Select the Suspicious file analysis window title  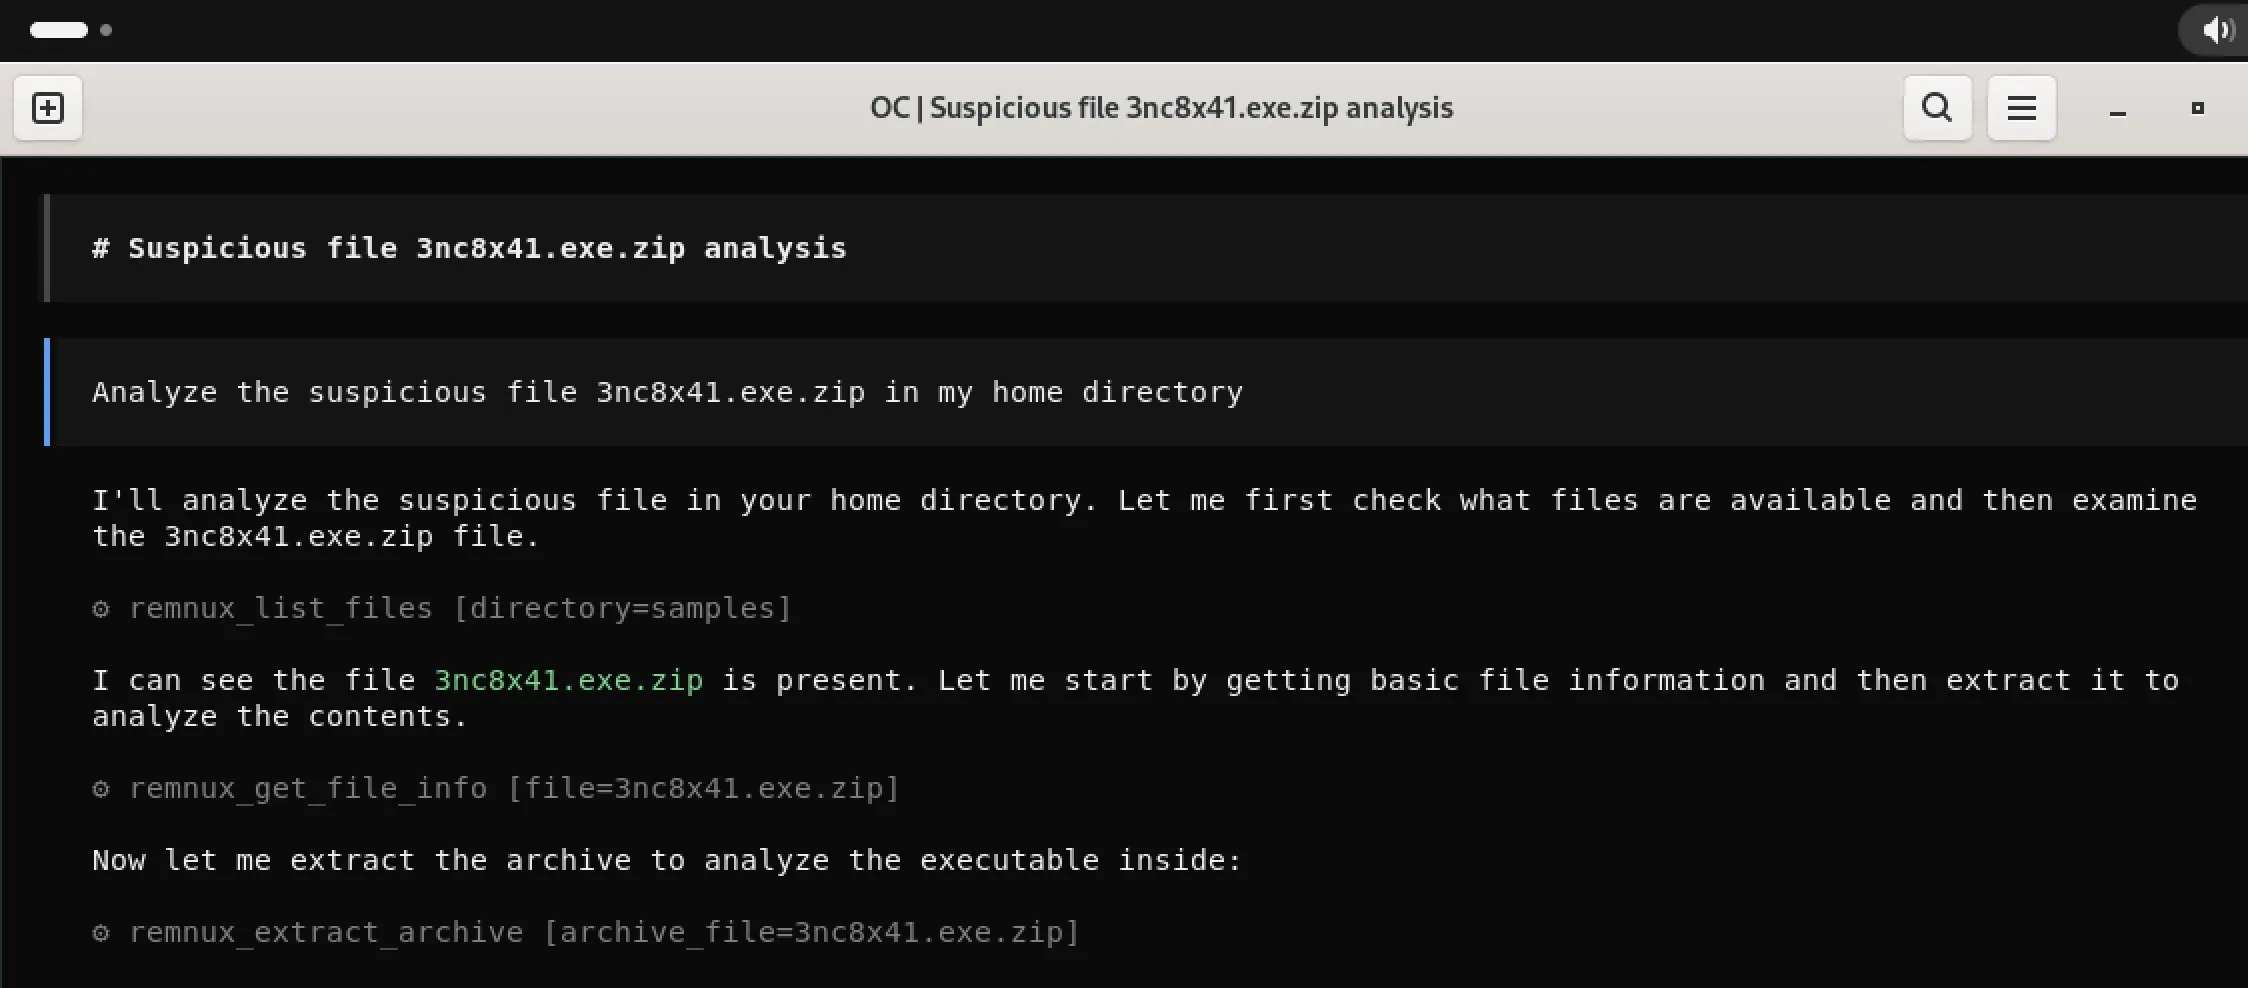tap(1160, 107)
